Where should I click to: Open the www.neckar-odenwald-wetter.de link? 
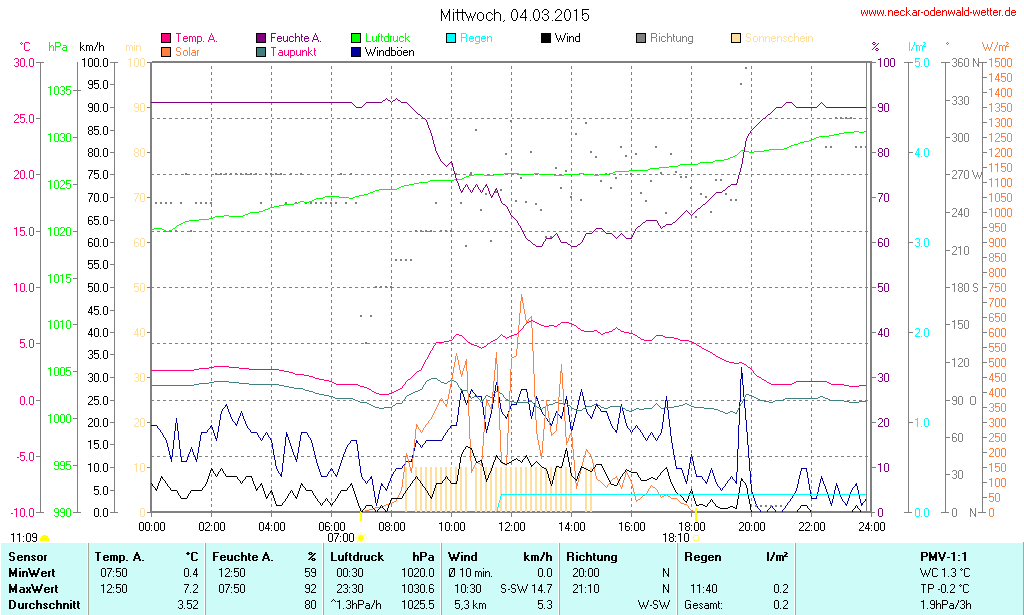point(938,13)
